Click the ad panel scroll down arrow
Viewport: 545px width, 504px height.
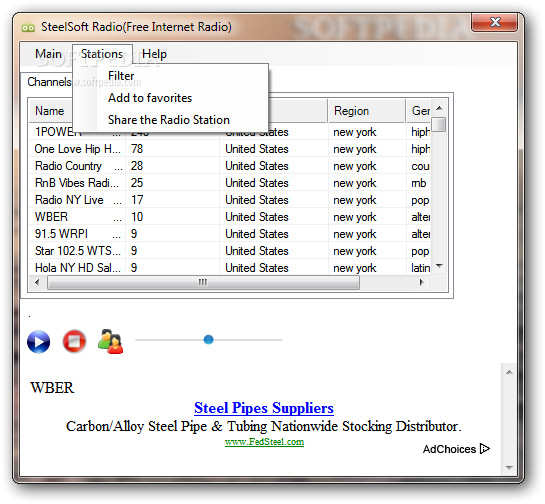click(x=509, y=468)
